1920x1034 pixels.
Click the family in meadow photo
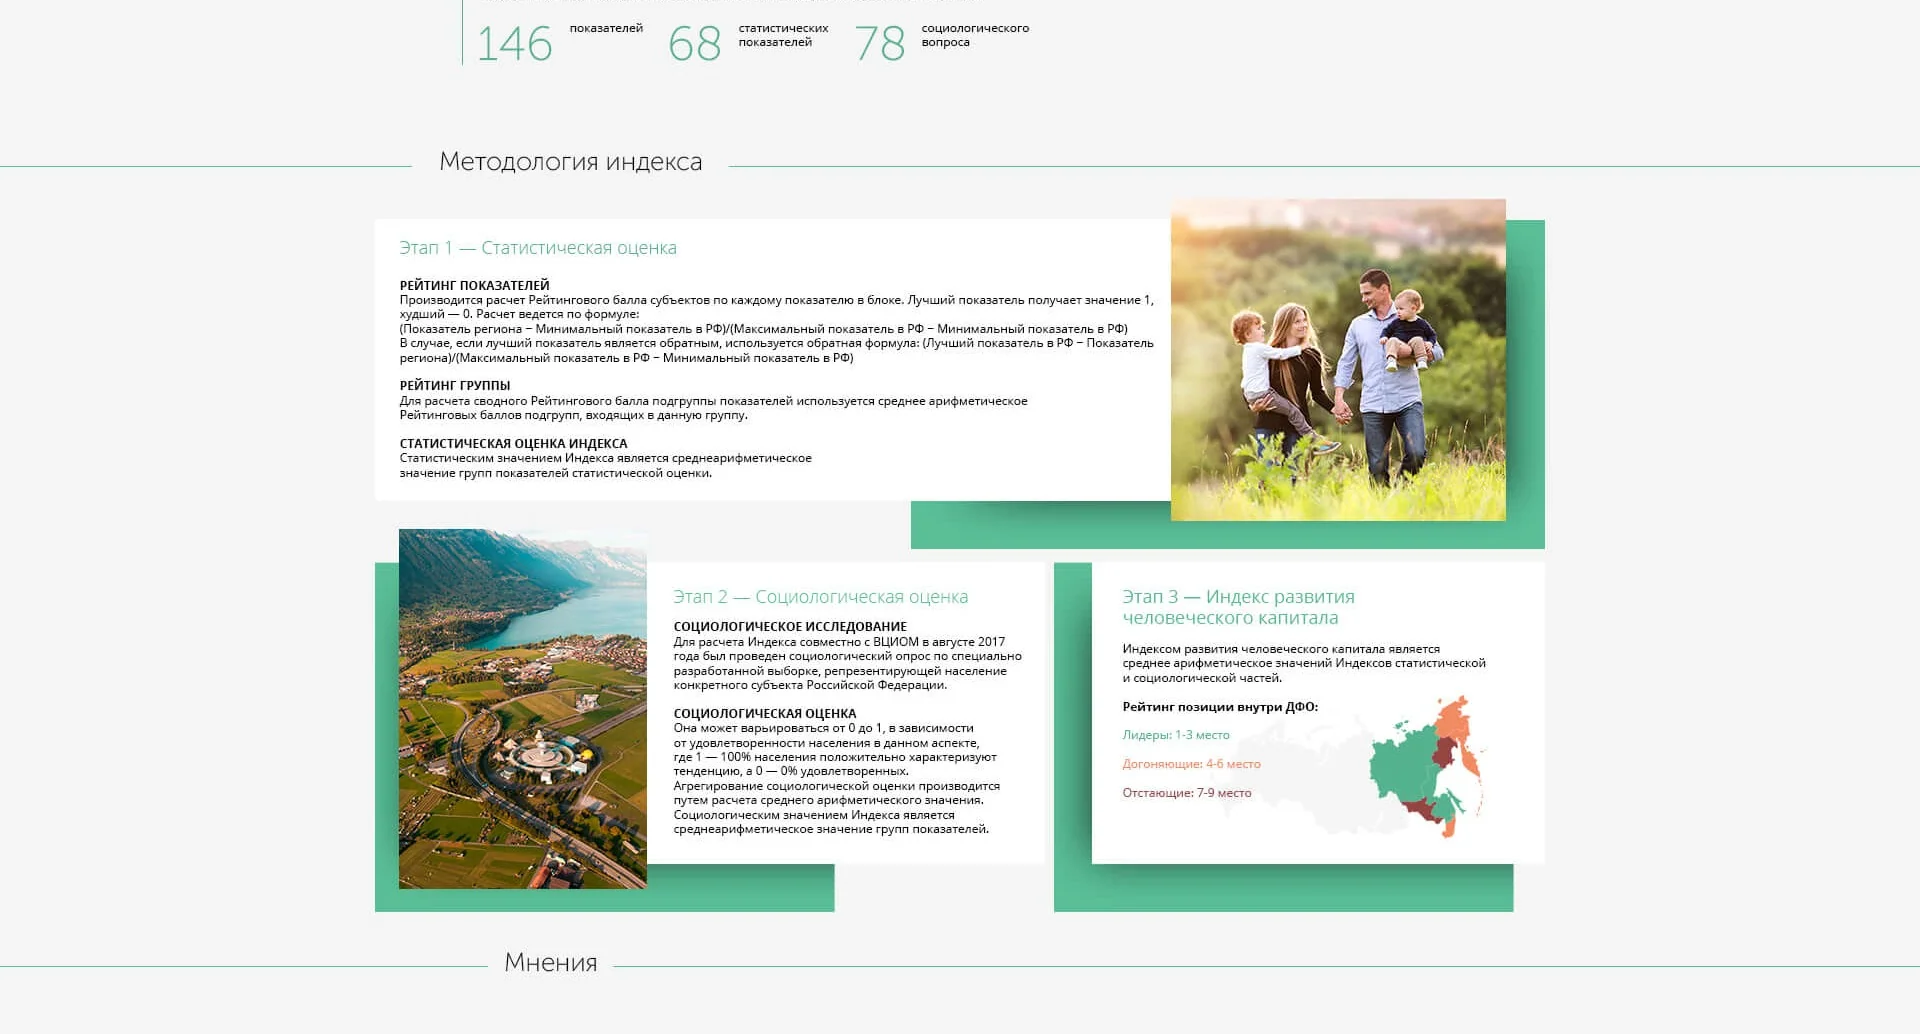(x=1338, y=359)
